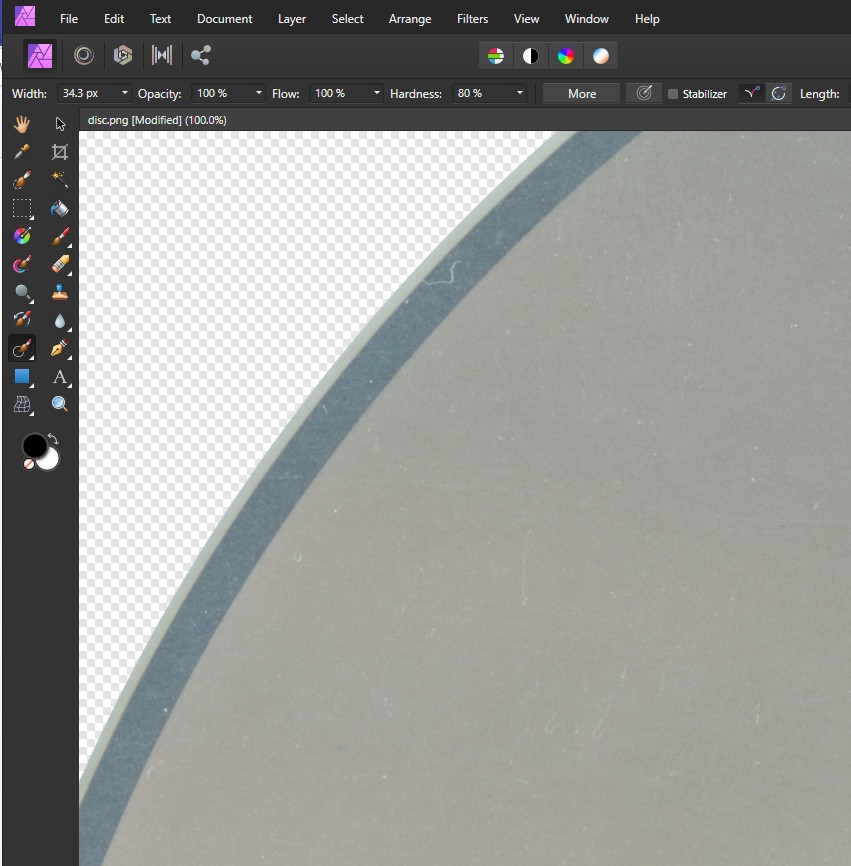Open the Layer menu
The image size is (851, 866).
pyautogui.click(x=292, y=19)
